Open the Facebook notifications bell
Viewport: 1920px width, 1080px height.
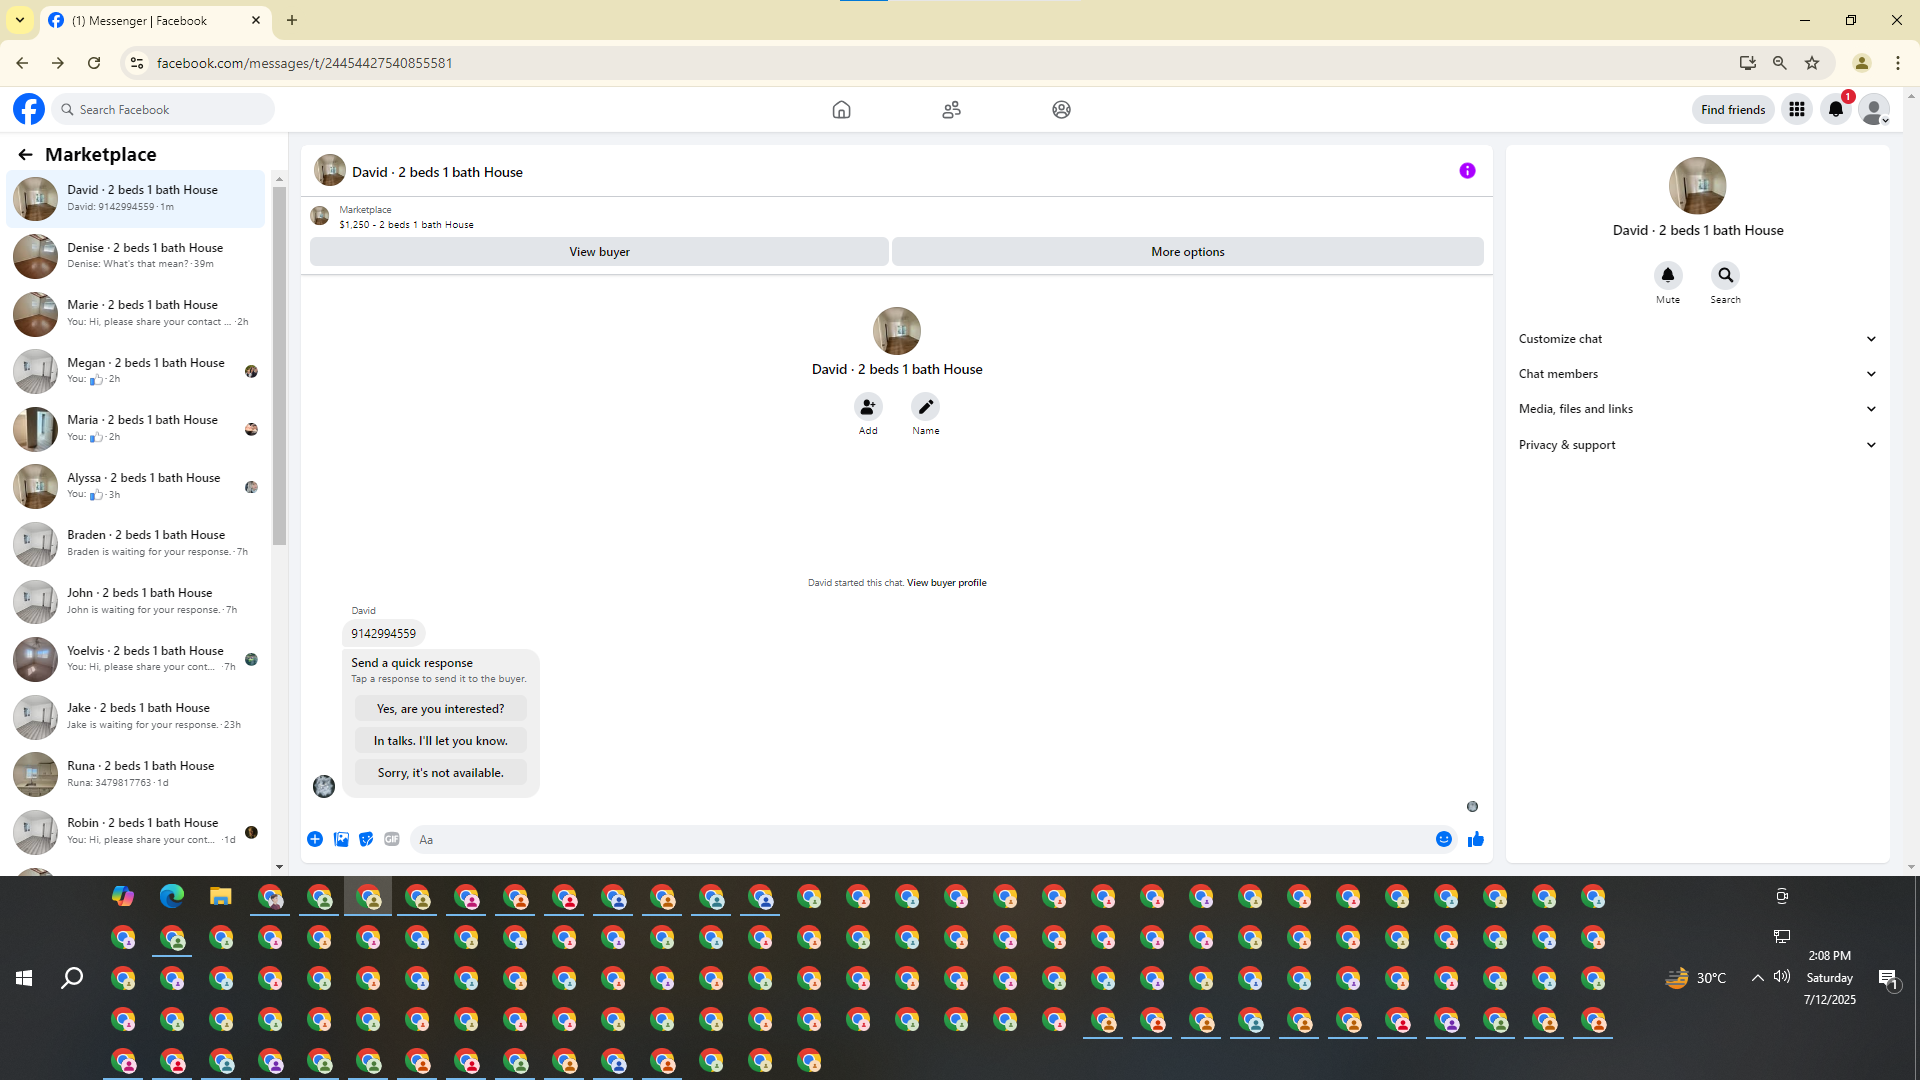click(x=1835, y=110)
